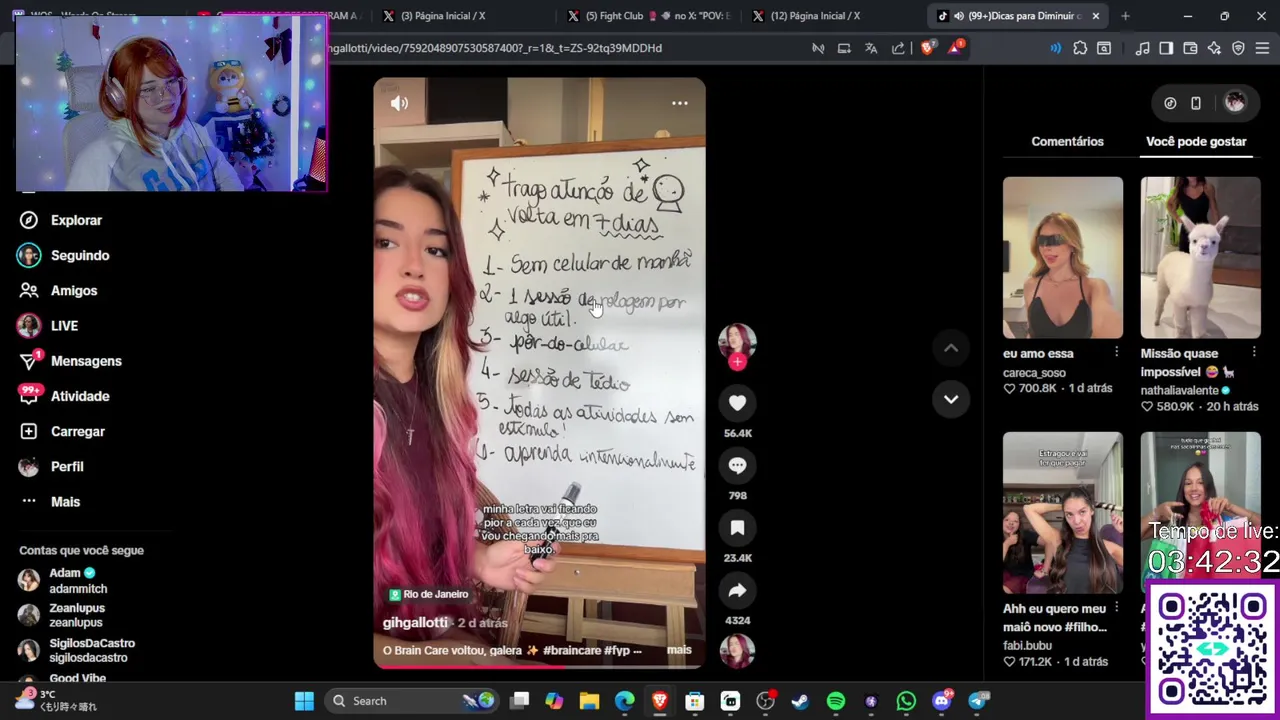Open options for 'Ahh eu quero meu maiô' video
Image resolution: width=1280 pixels, height=720 pixels.
[x=1116, y=607]
